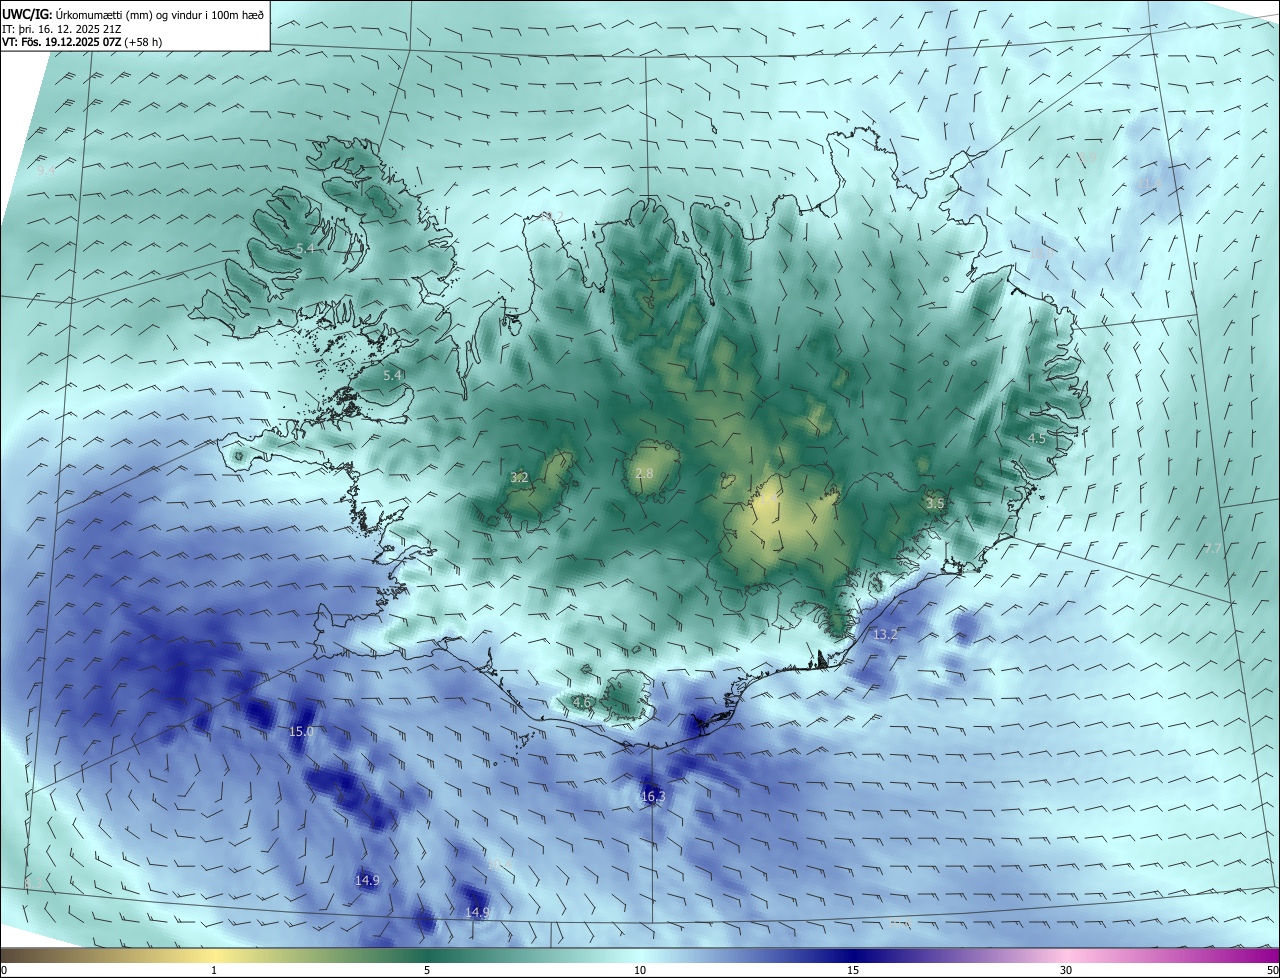Click the colorbar tick label 30
The height and width of the screenshot is (978, 1280).
point(1066,970)
